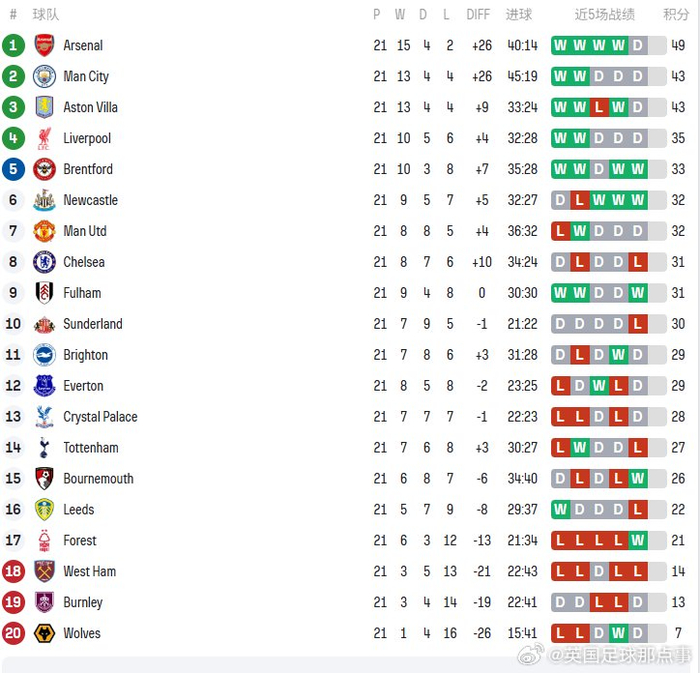Click the 进球 goals column header

click(x=520, y=15)
